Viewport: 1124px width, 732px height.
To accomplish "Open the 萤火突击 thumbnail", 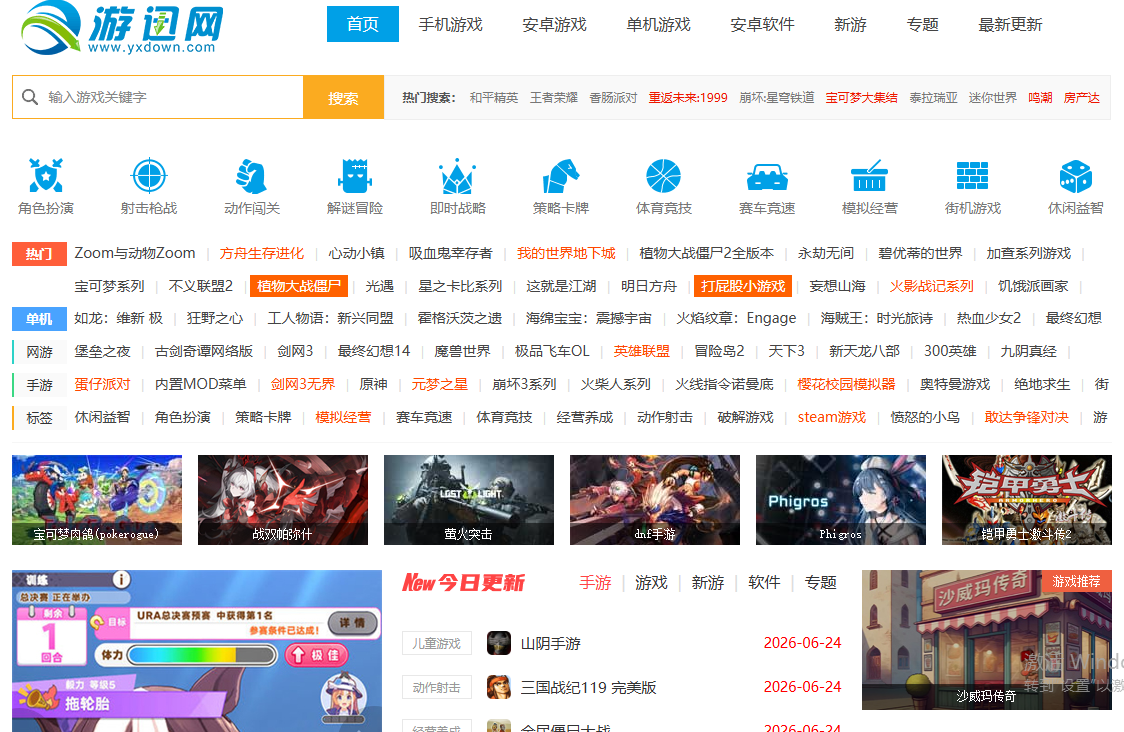I will 469,500.
